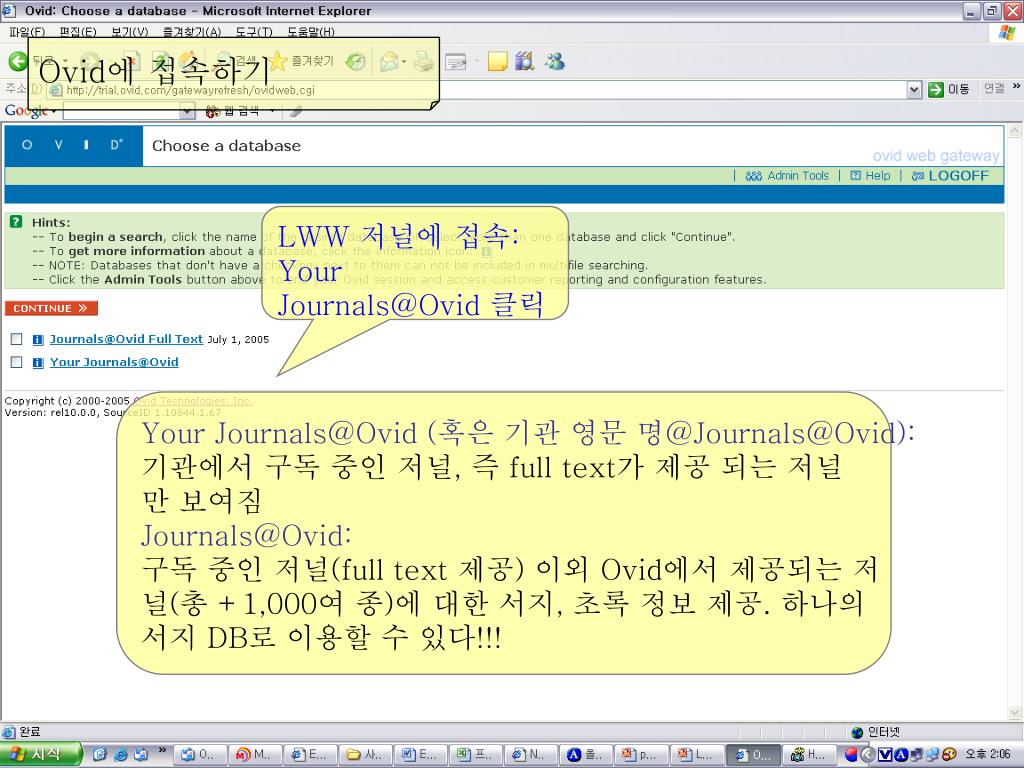
Task: Open Favorites star in the toolbar
Action: pos(278,61)
